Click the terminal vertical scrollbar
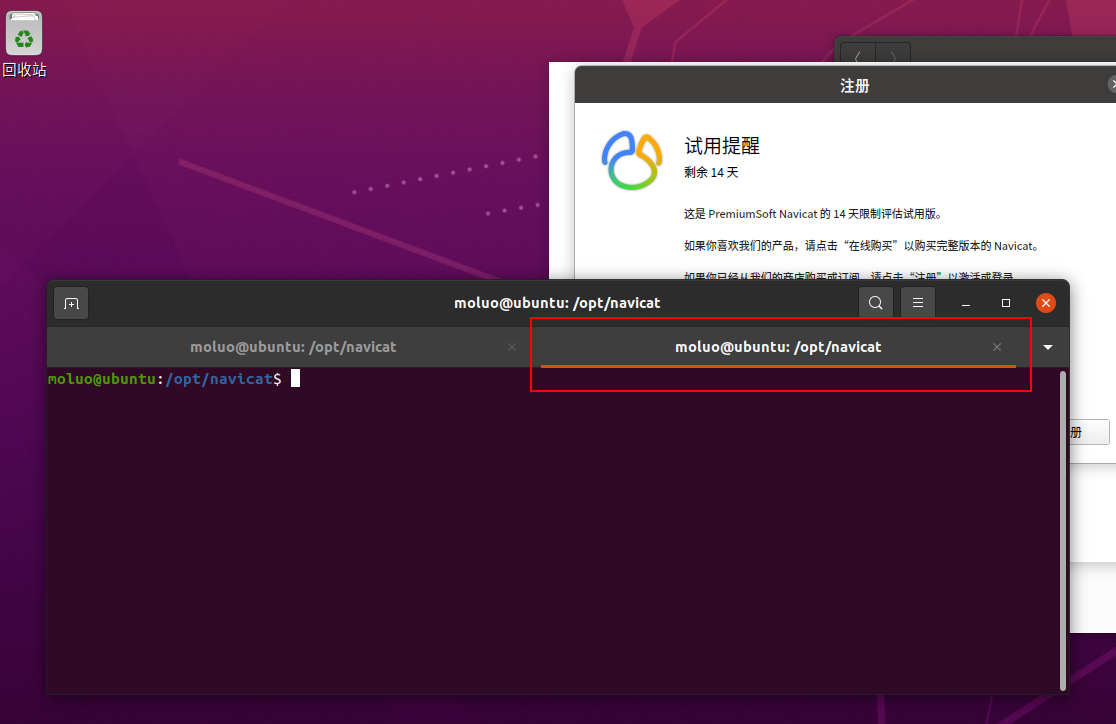This screenshot has width=1116, height=724. click(x=1063, y=530)
